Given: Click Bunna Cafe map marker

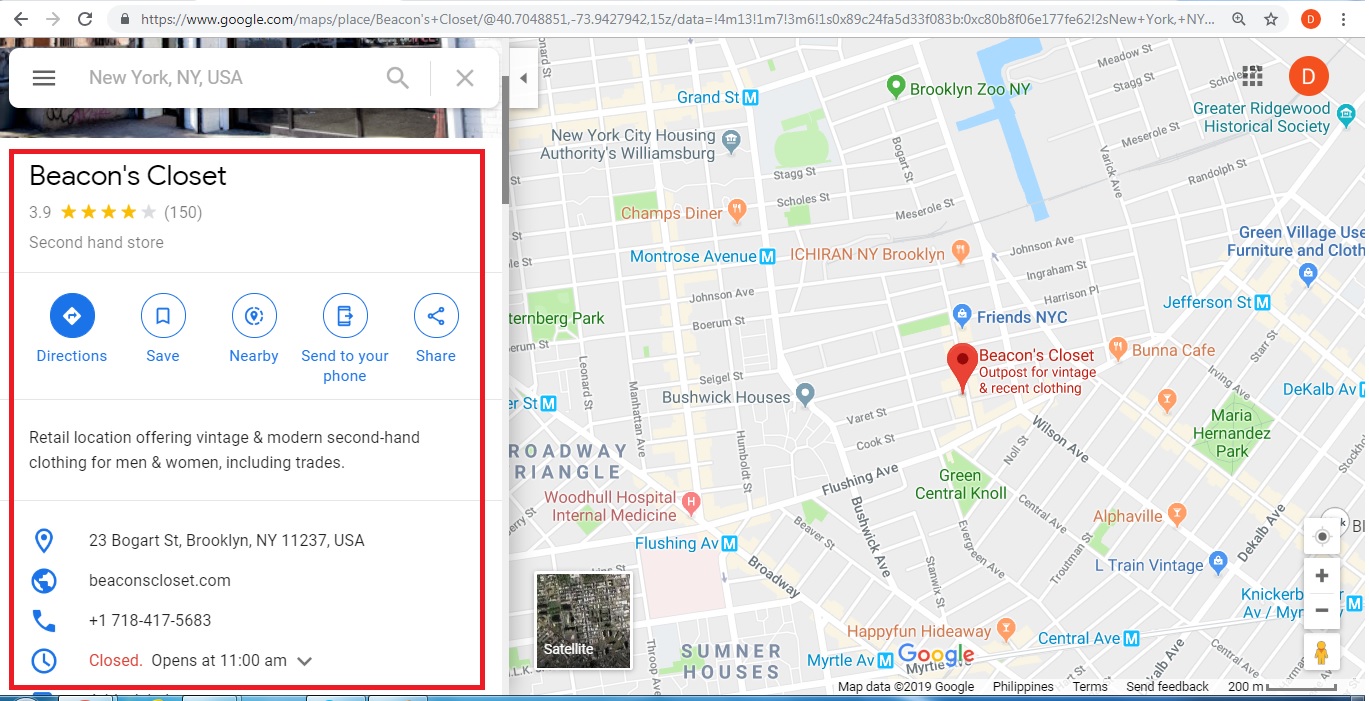Looking at the screenshot, I should (1116, 349).
